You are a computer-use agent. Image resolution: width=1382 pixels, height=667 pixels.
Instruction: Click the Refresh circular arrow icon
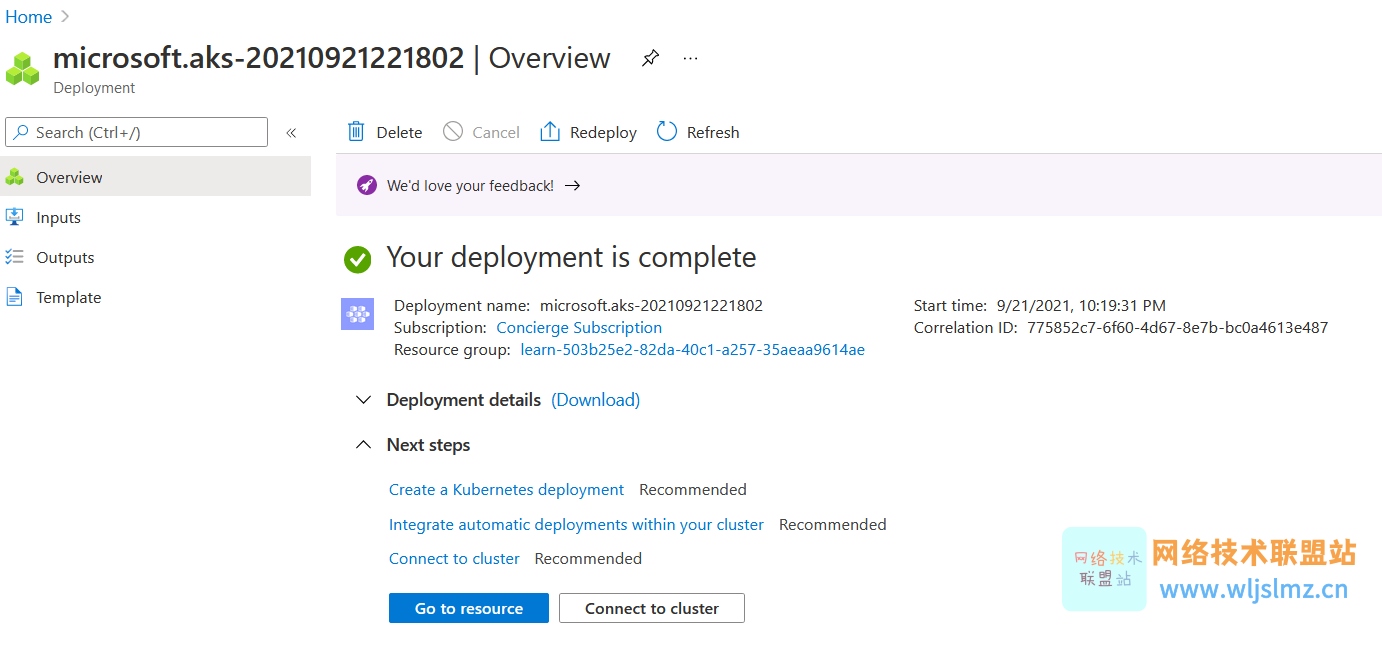coord(667,132)
